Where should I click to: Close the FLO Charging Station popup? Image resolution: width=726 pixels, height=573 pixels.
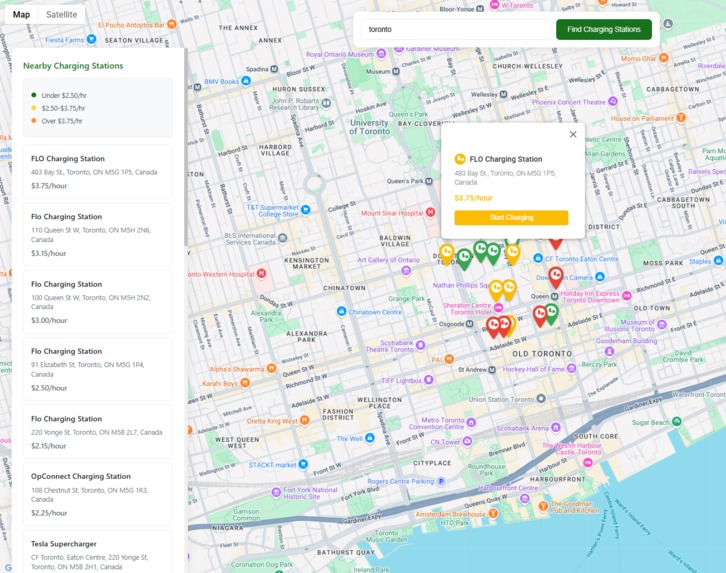[x=573, y=134]
